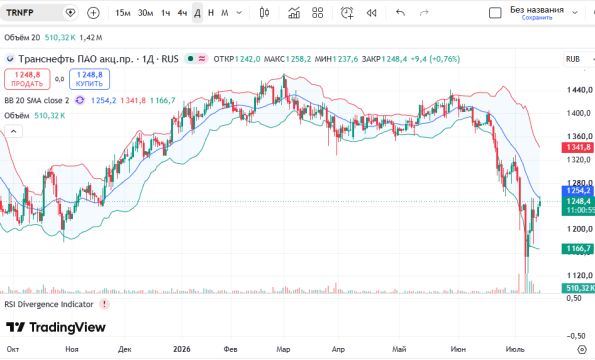Click the 510,32 K volume scale label

click(578, 288)
